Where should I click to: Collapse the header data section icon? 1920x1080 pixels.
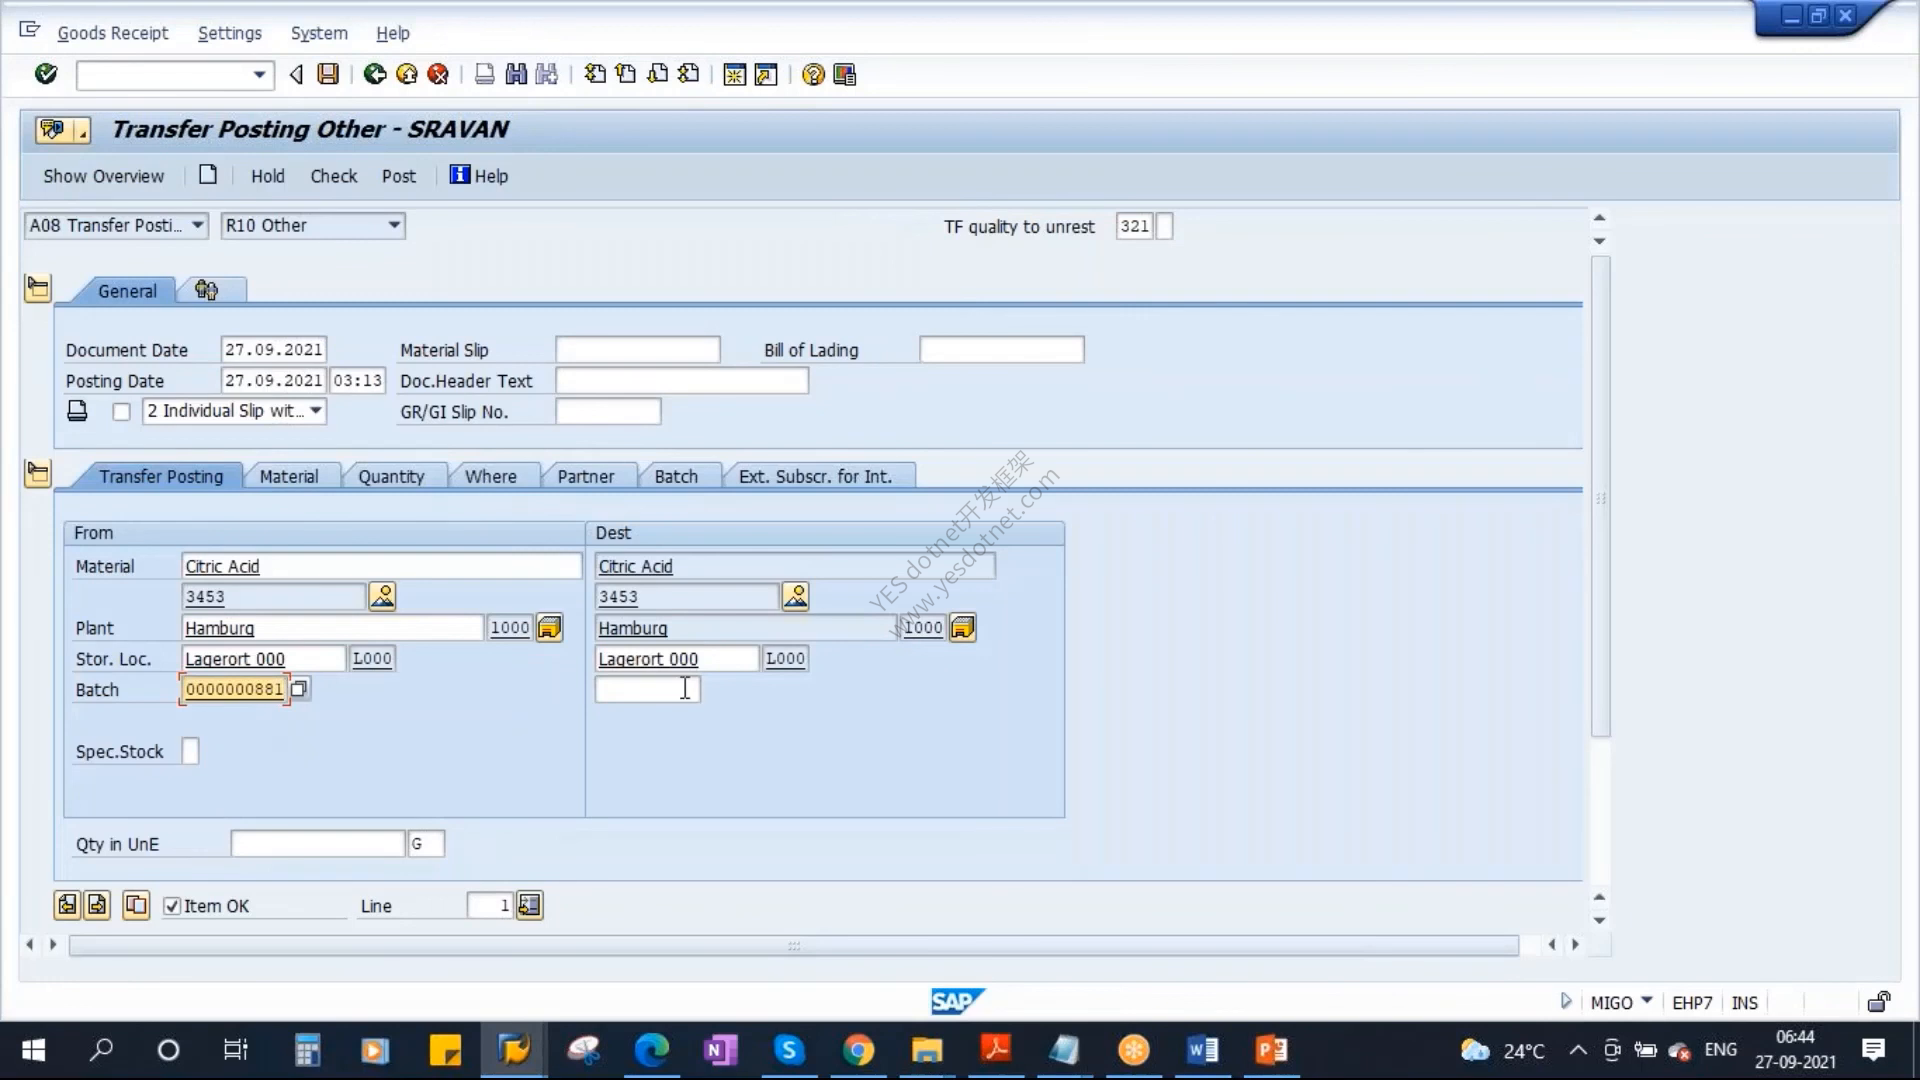[x=38, y=289]
